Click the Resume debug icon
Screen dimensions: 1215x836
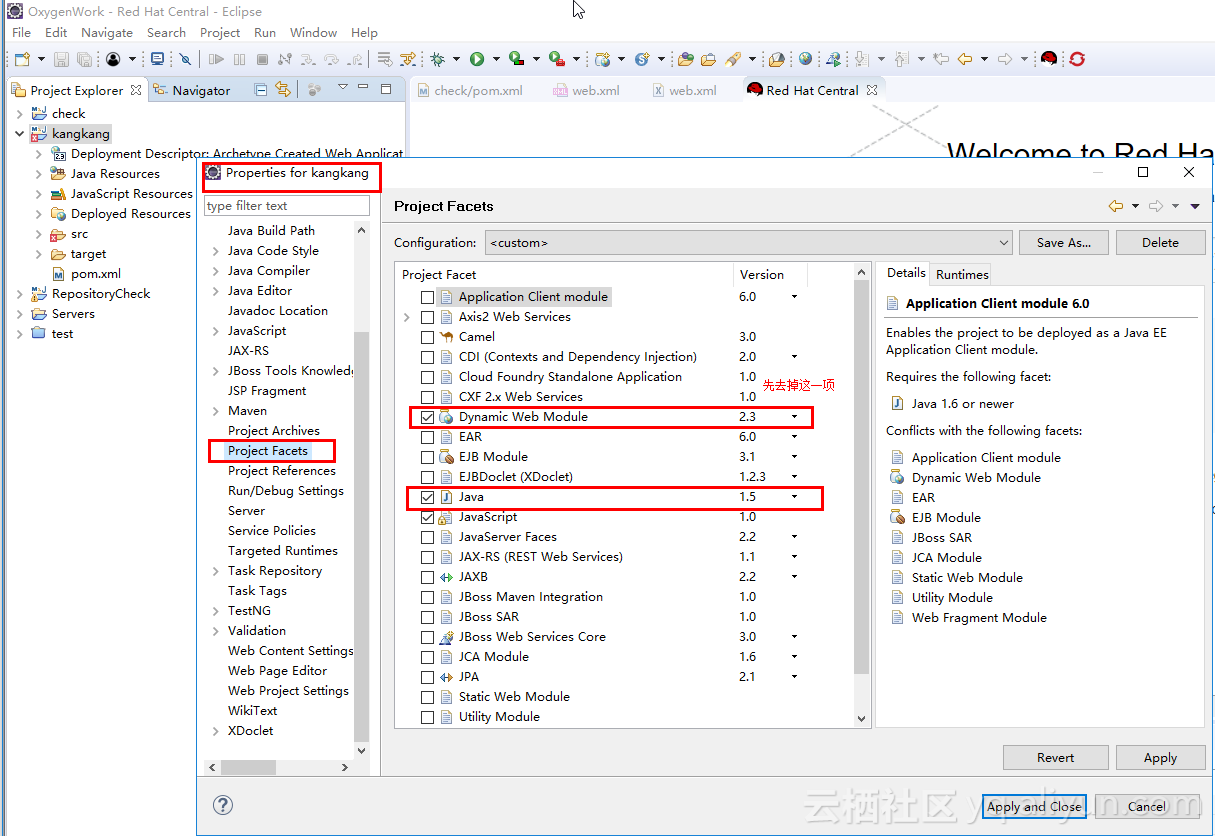tap(216, 59)
